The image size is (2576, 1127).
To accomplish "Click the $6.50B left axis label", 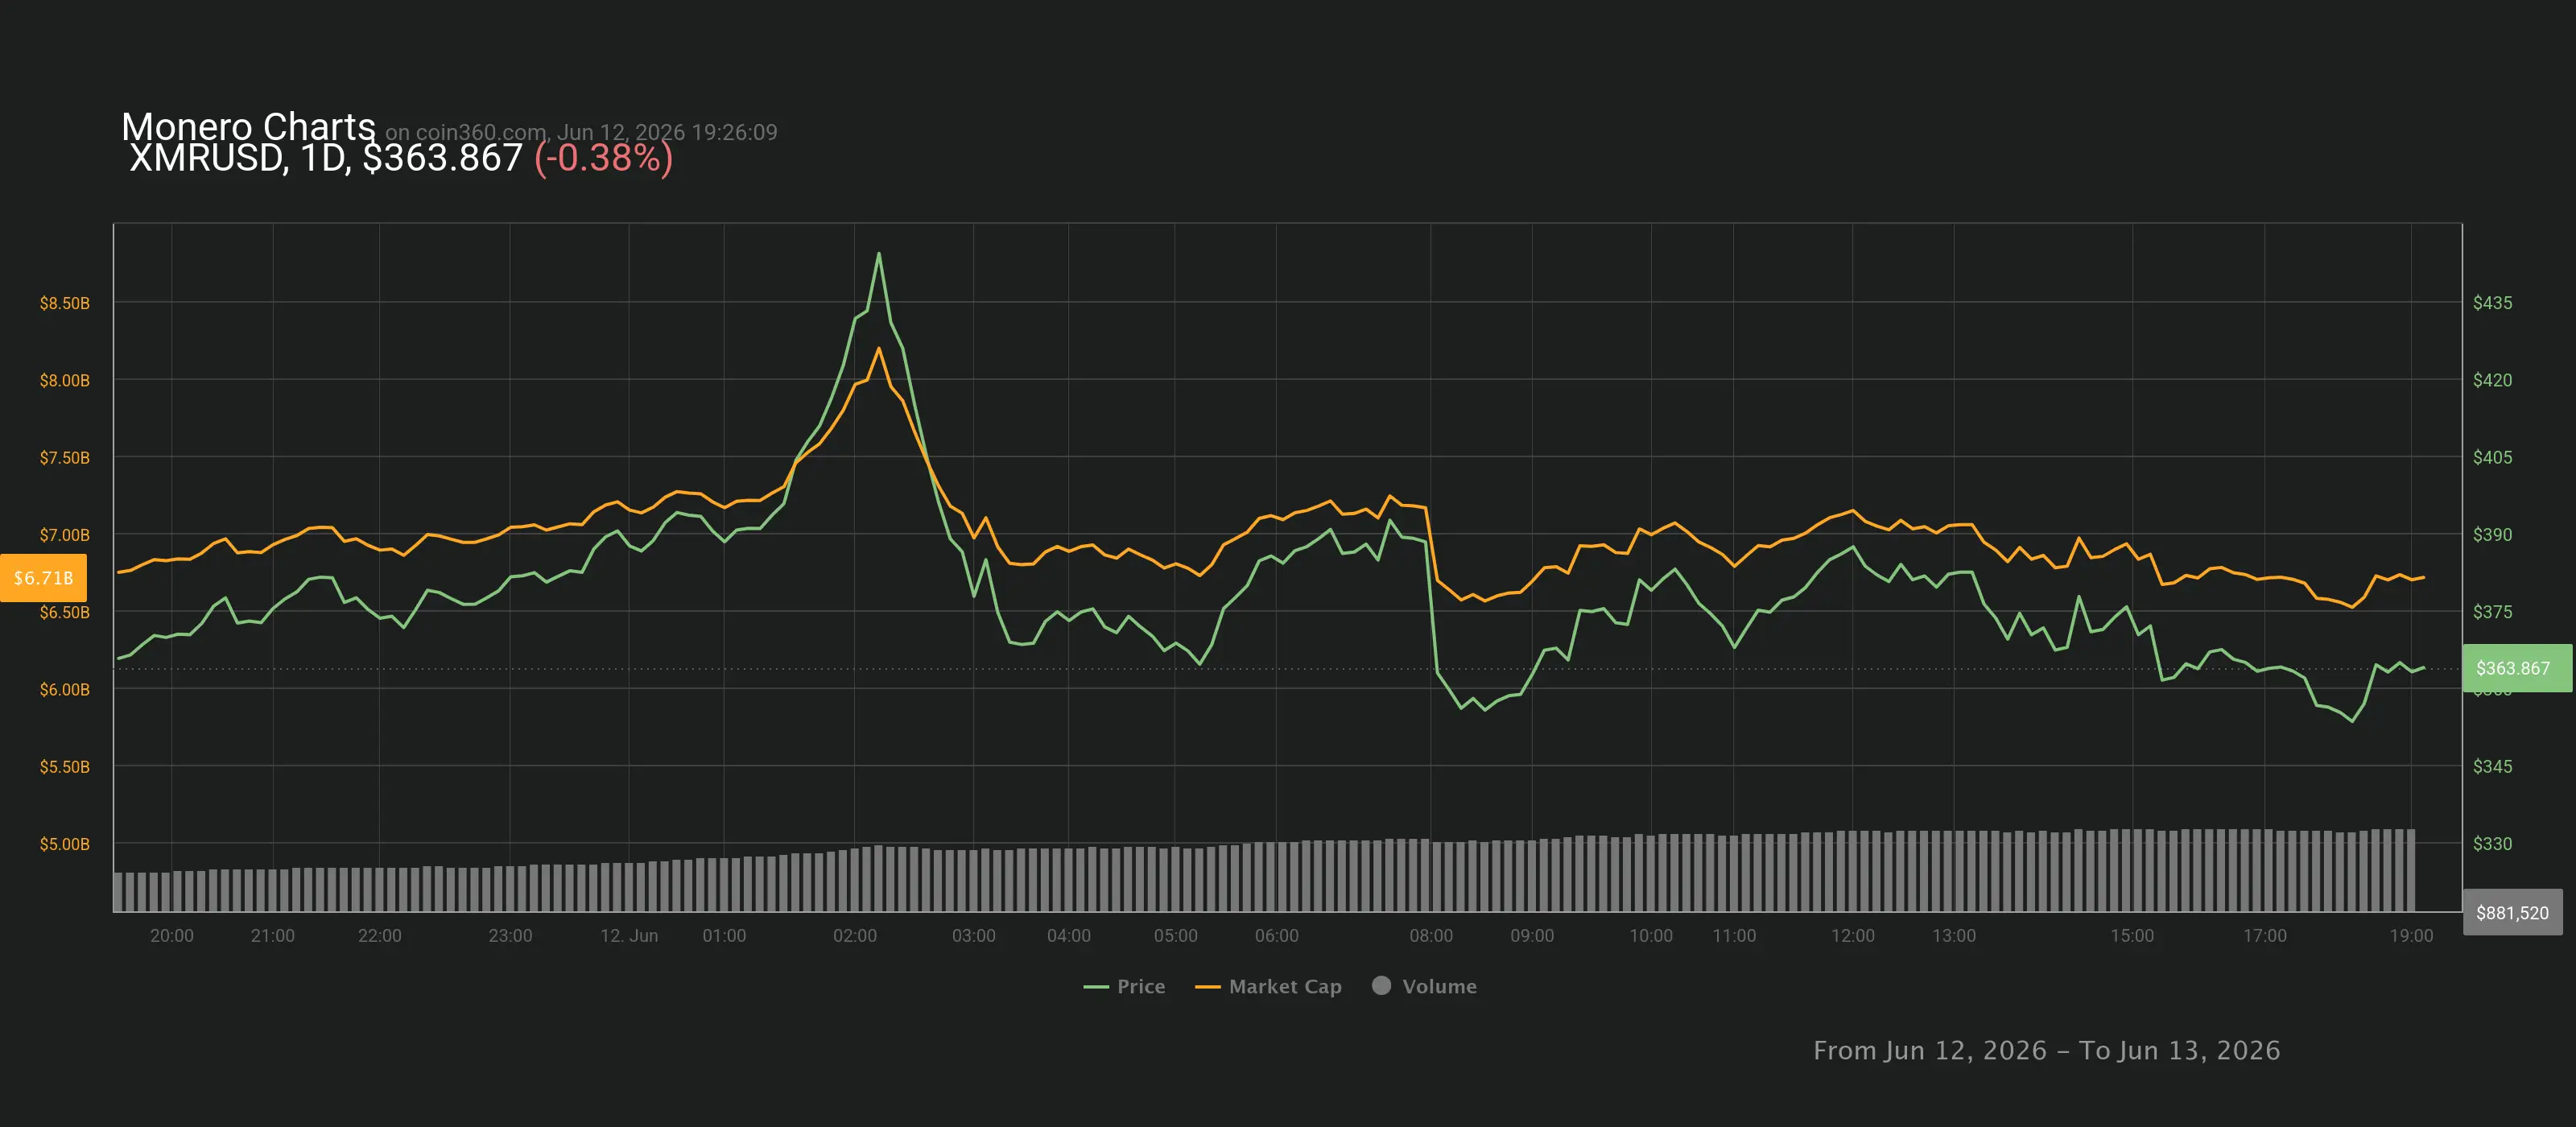I will (x=65, y=612).
